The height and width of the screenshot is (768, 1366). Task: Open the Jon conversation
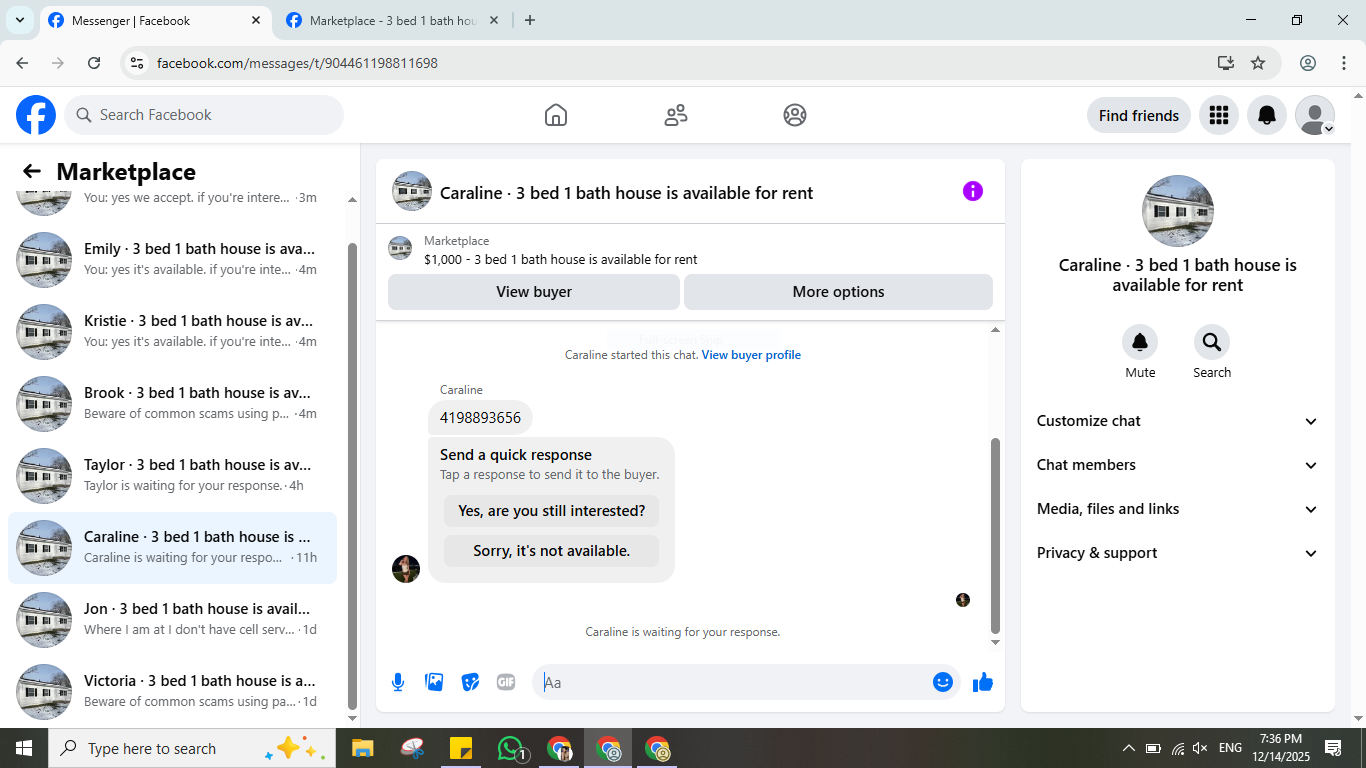172,620
